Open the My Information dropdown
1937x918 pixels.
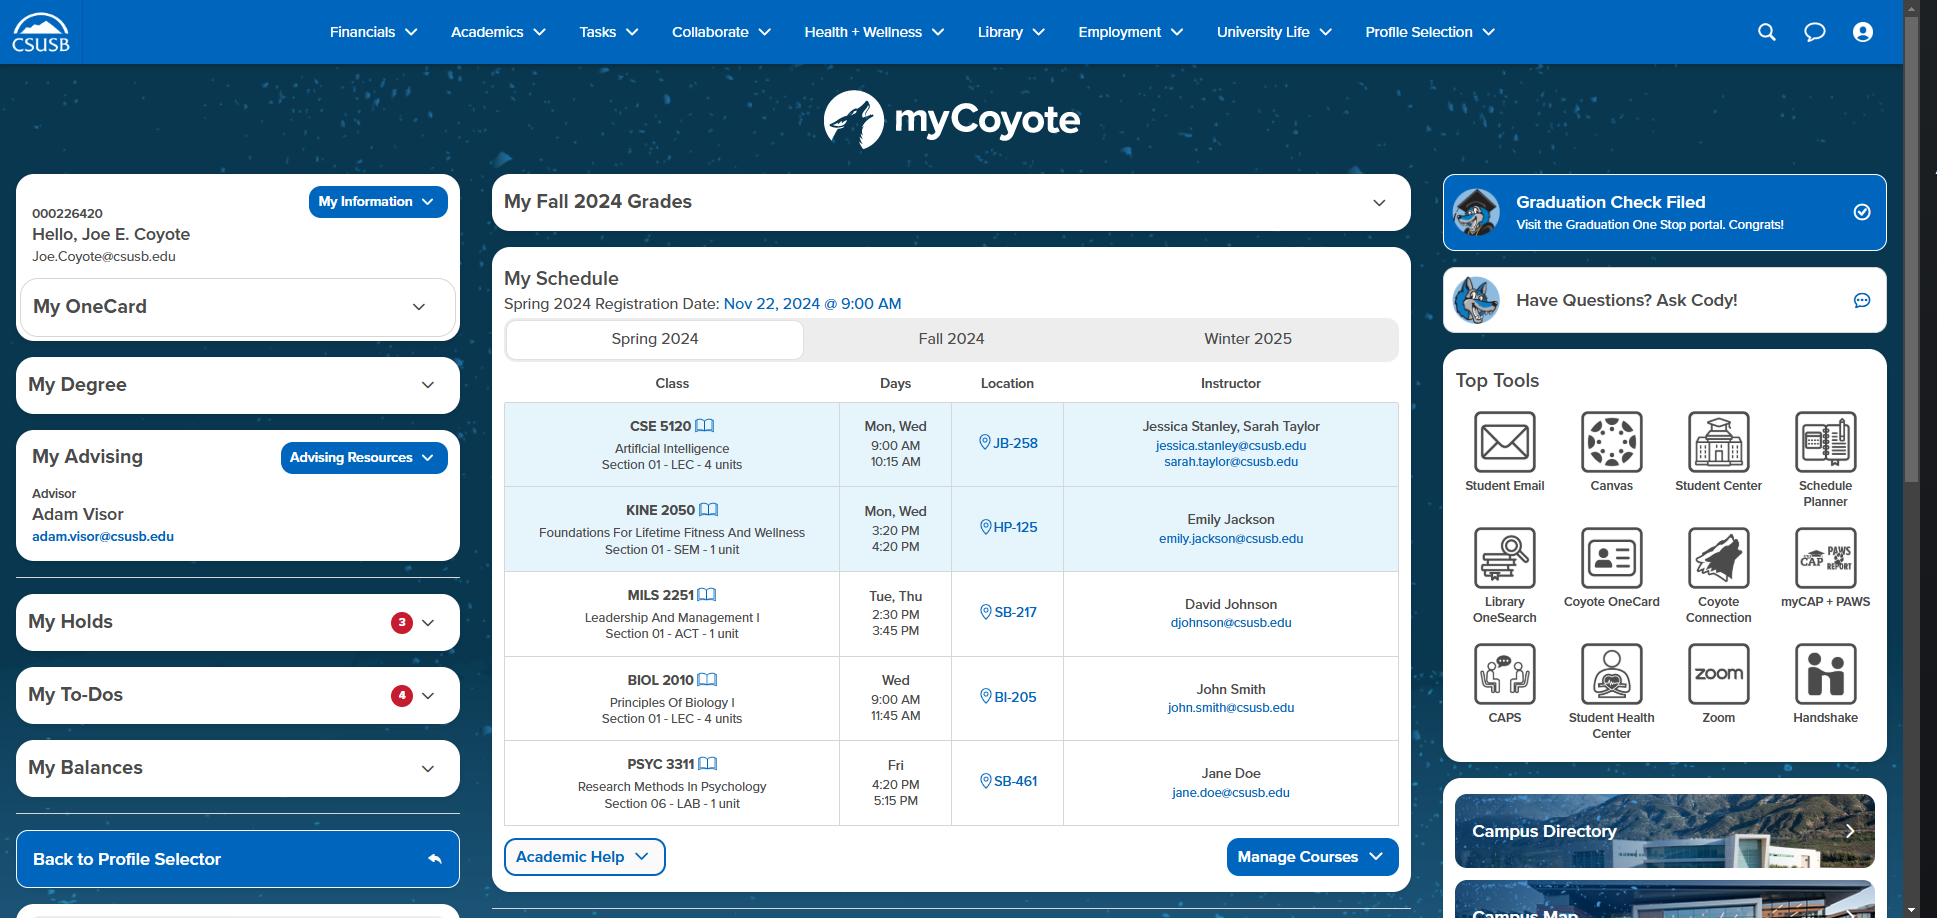click(x=377, y=201)
